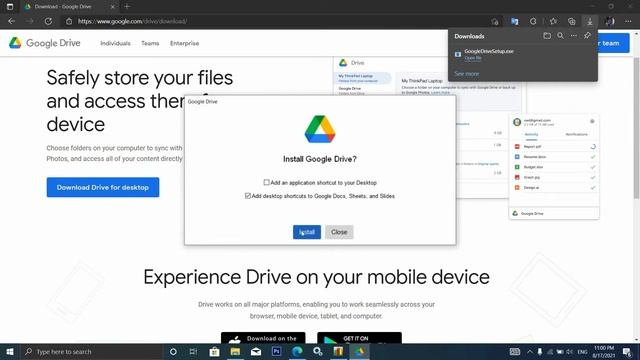The height and width of the screenshot is (360, 640).
Task: Click the Google Drive logo in header
Action: (x=44, y=43)
